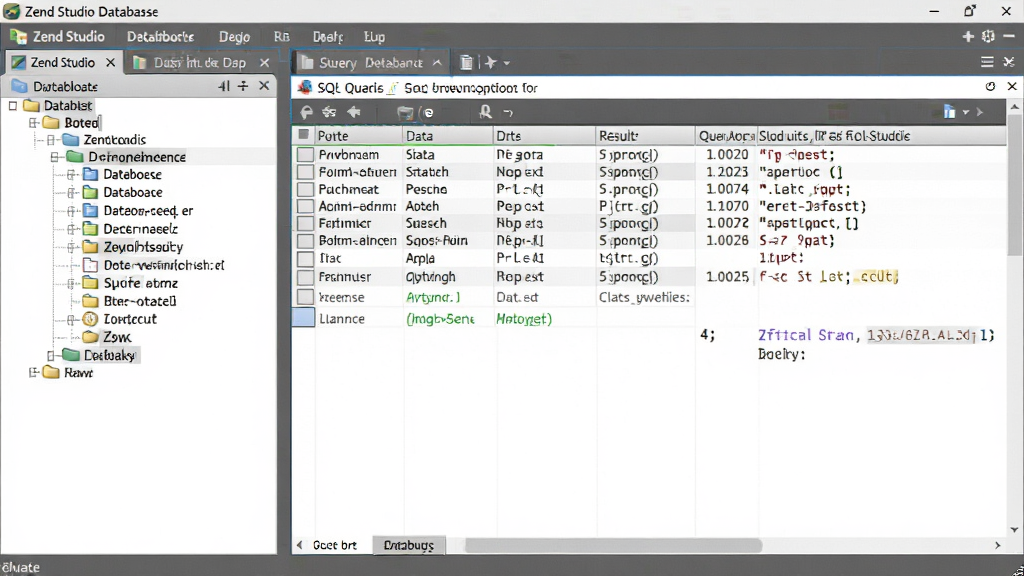Close the SQL Quaris panel
This screenshot has width=1024, height=576.
[x=1012, y=86]
